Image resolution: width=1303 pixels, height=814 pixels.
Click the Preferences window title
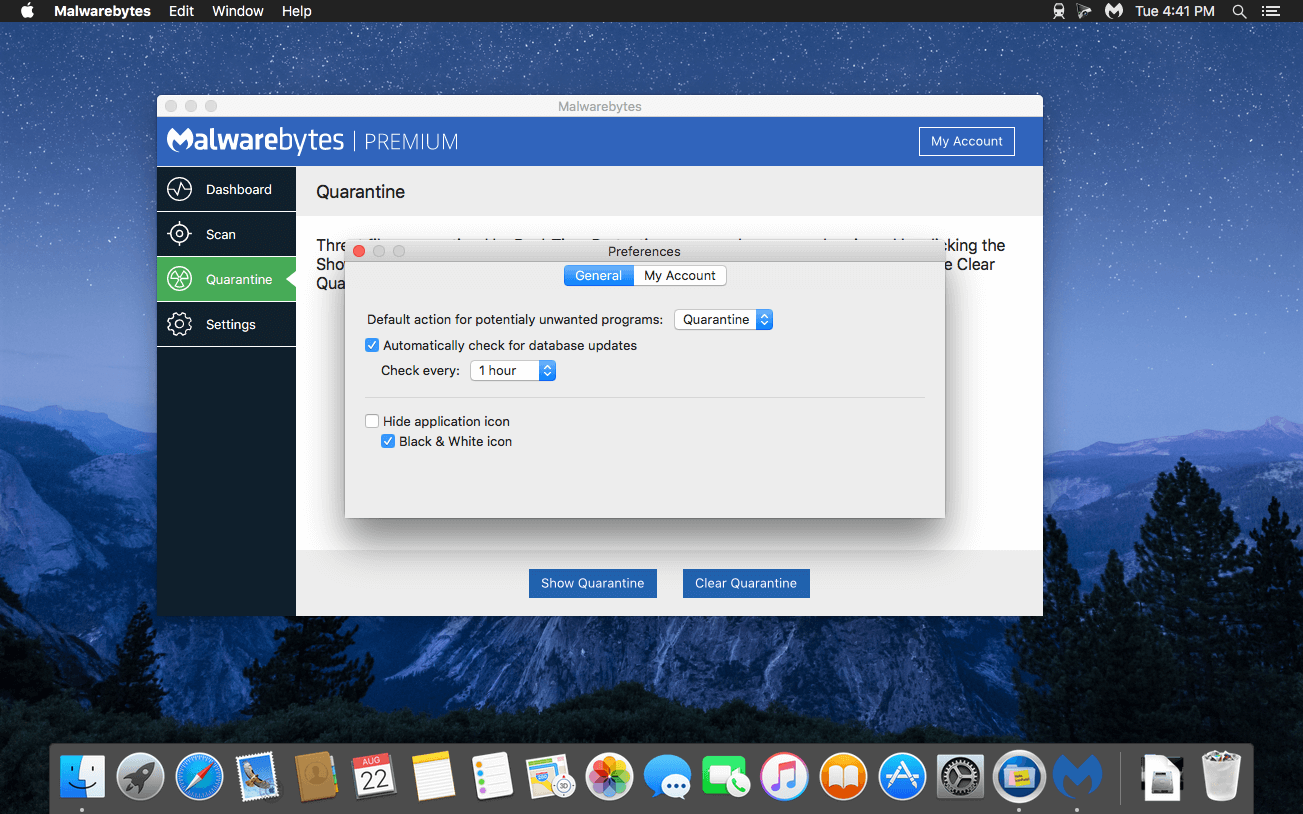tap(644, 251)
